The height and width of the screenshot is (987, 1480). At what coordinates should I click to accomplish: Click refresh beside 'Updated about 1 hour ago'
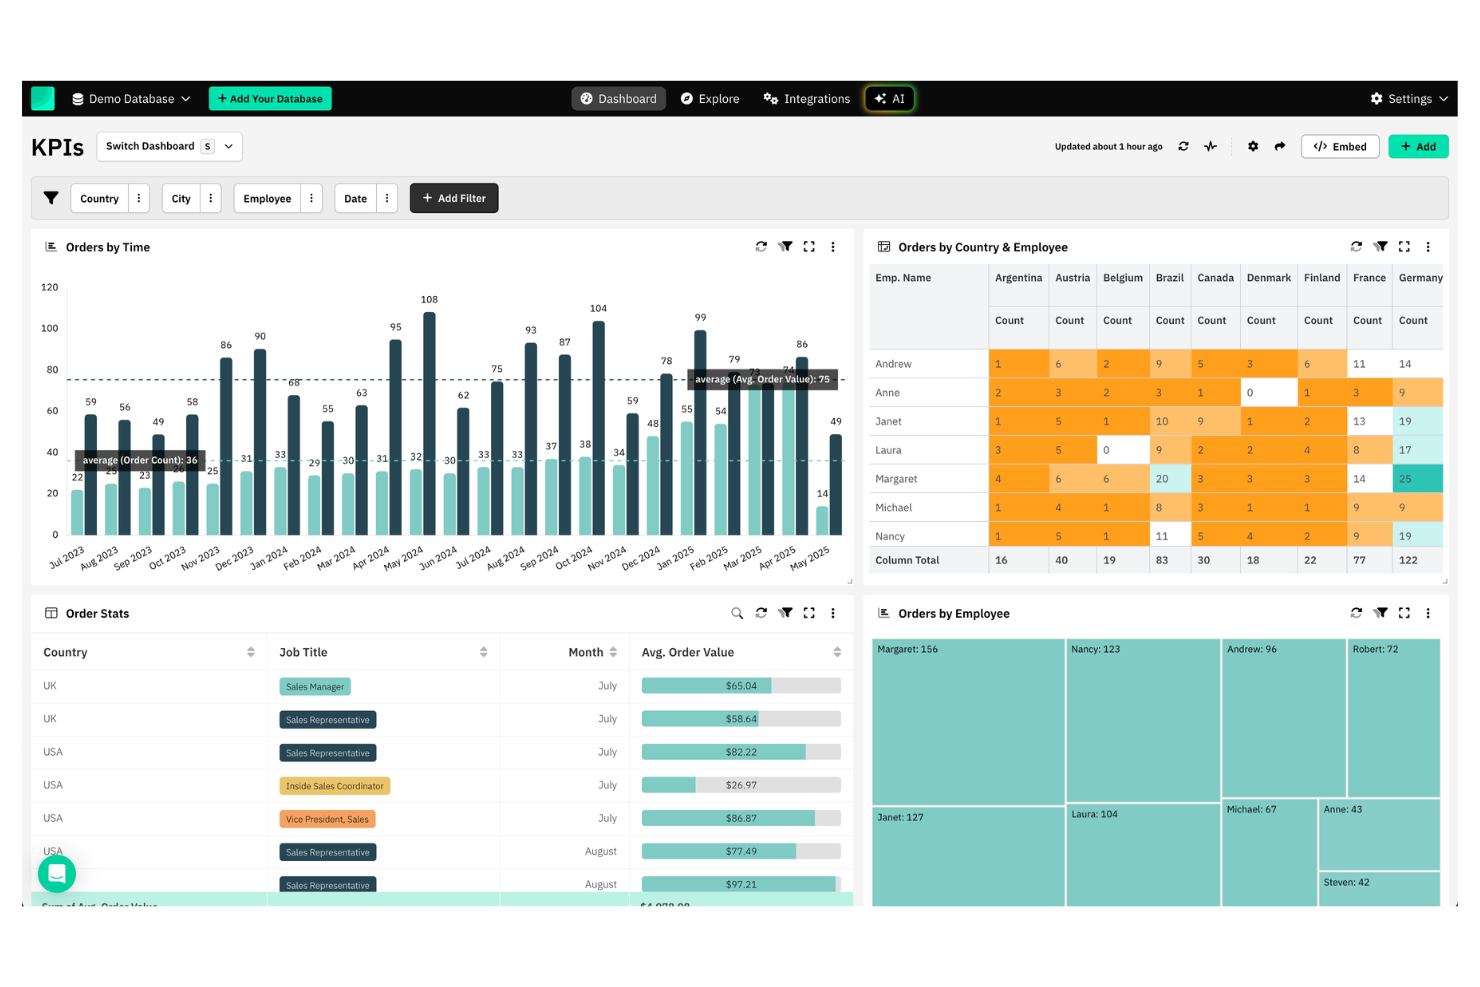point(1184,146)
